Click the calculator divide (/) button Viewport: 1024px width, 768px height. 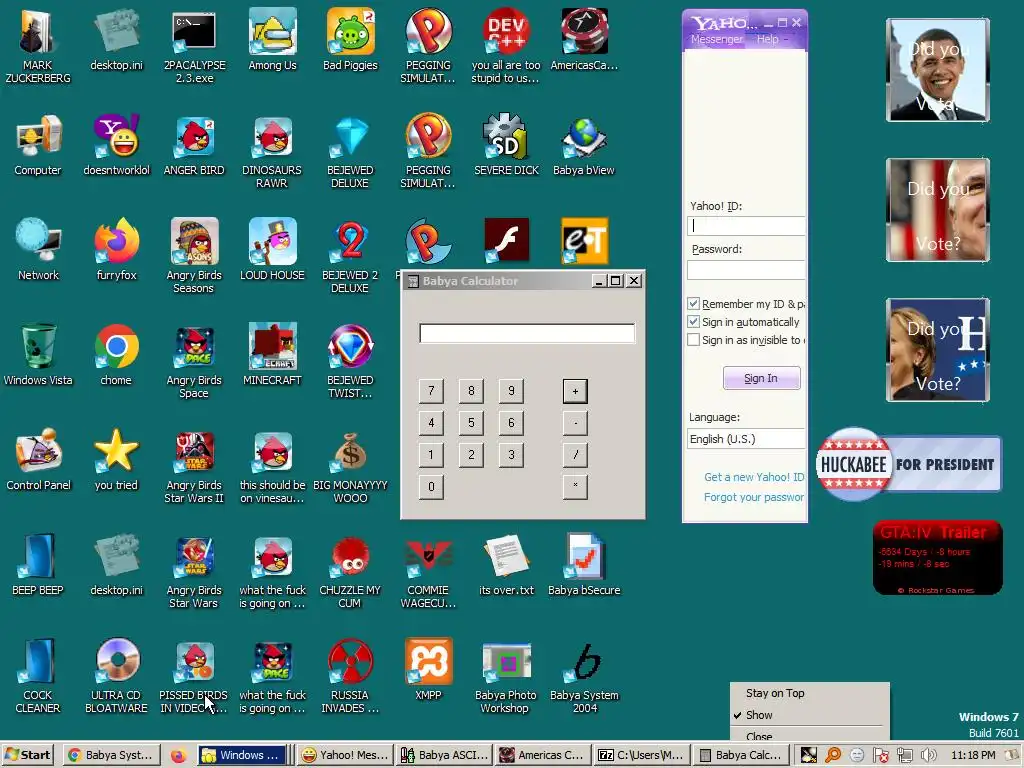coord(575,455)
